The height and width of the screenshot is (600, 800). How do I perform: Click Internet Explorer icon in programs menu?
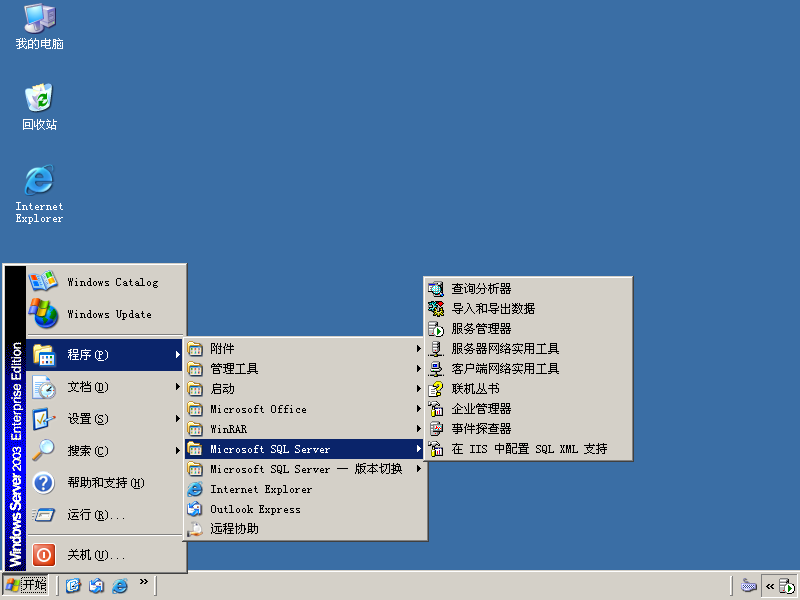[195, 489]
